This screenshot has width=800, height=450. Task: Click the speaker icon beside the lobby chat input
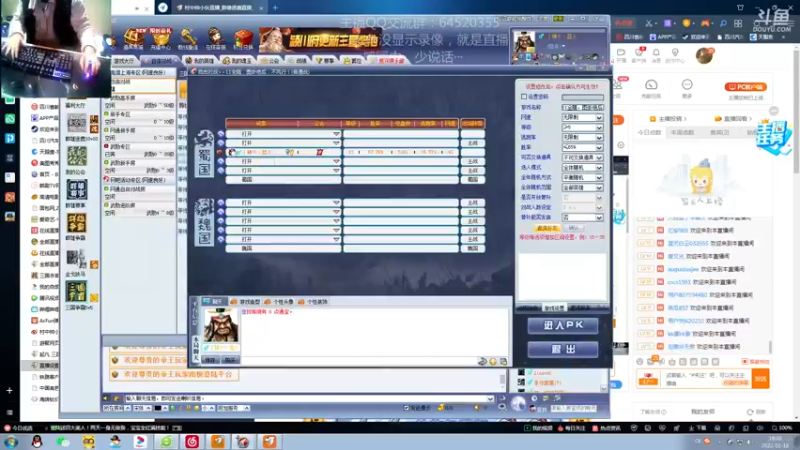coord(106,398)
